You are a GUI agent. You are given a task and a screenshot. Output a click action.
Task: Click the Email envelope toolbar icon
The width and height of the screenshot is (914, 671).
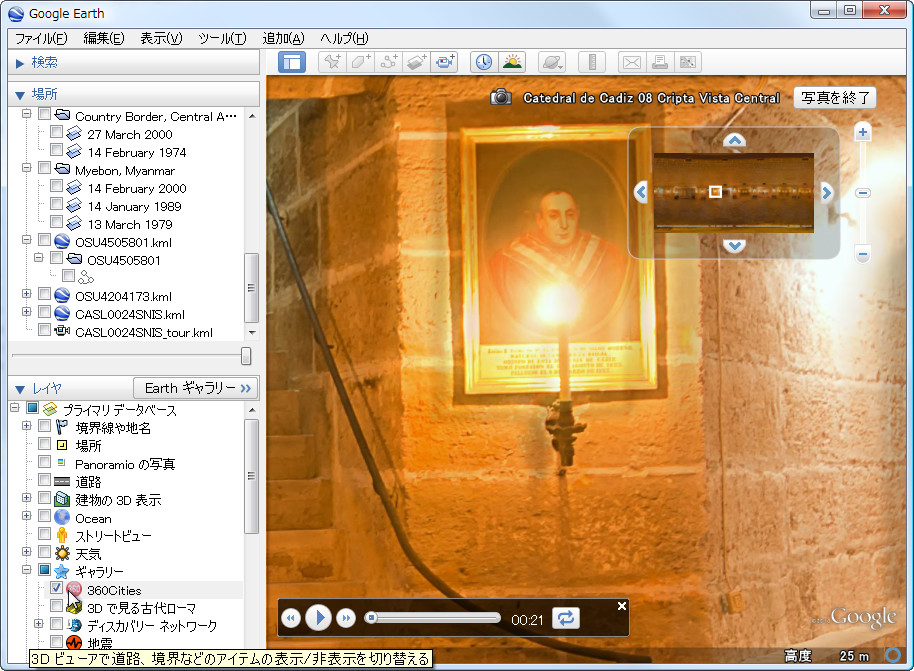click(x=632, y=62)
